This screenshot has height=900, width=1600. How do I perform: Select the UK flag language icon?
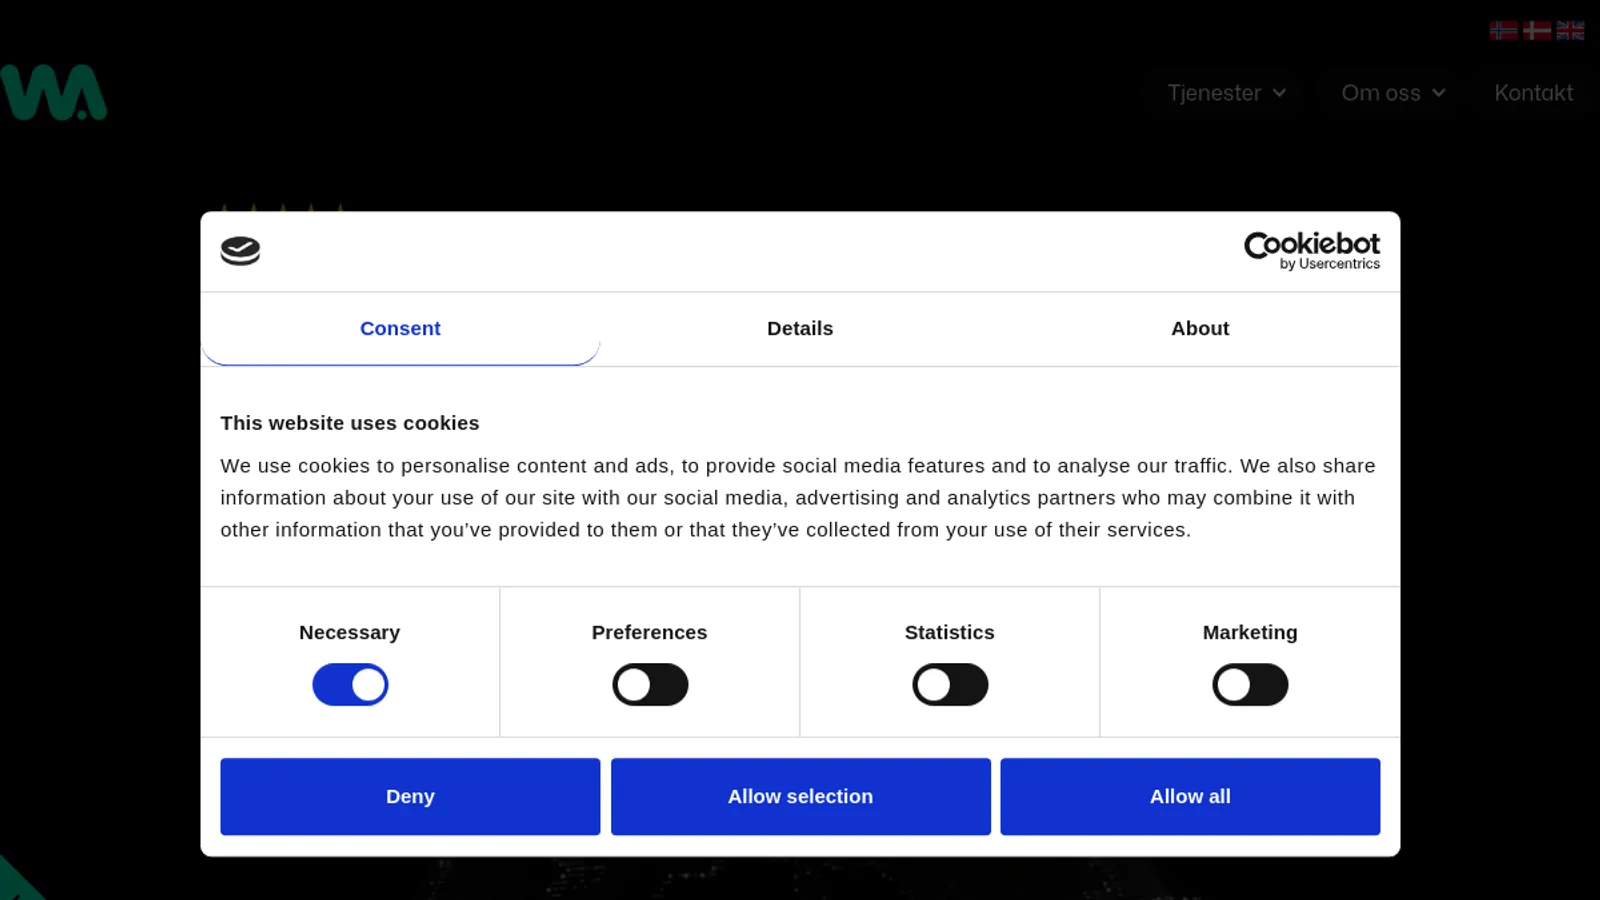point(1570,30)
